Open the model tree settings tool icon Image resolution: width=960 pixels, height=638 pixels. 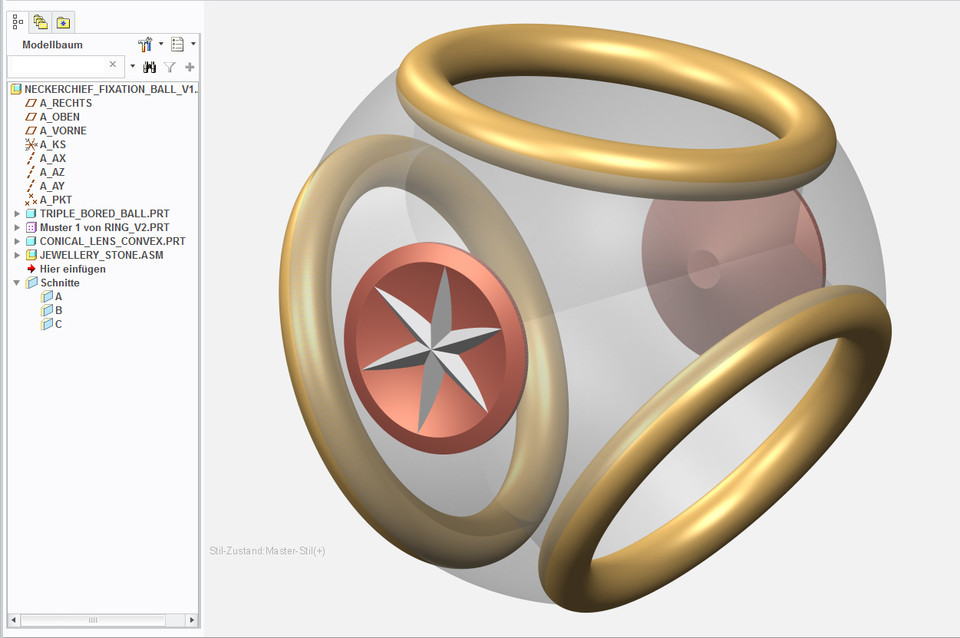point(144,44)
